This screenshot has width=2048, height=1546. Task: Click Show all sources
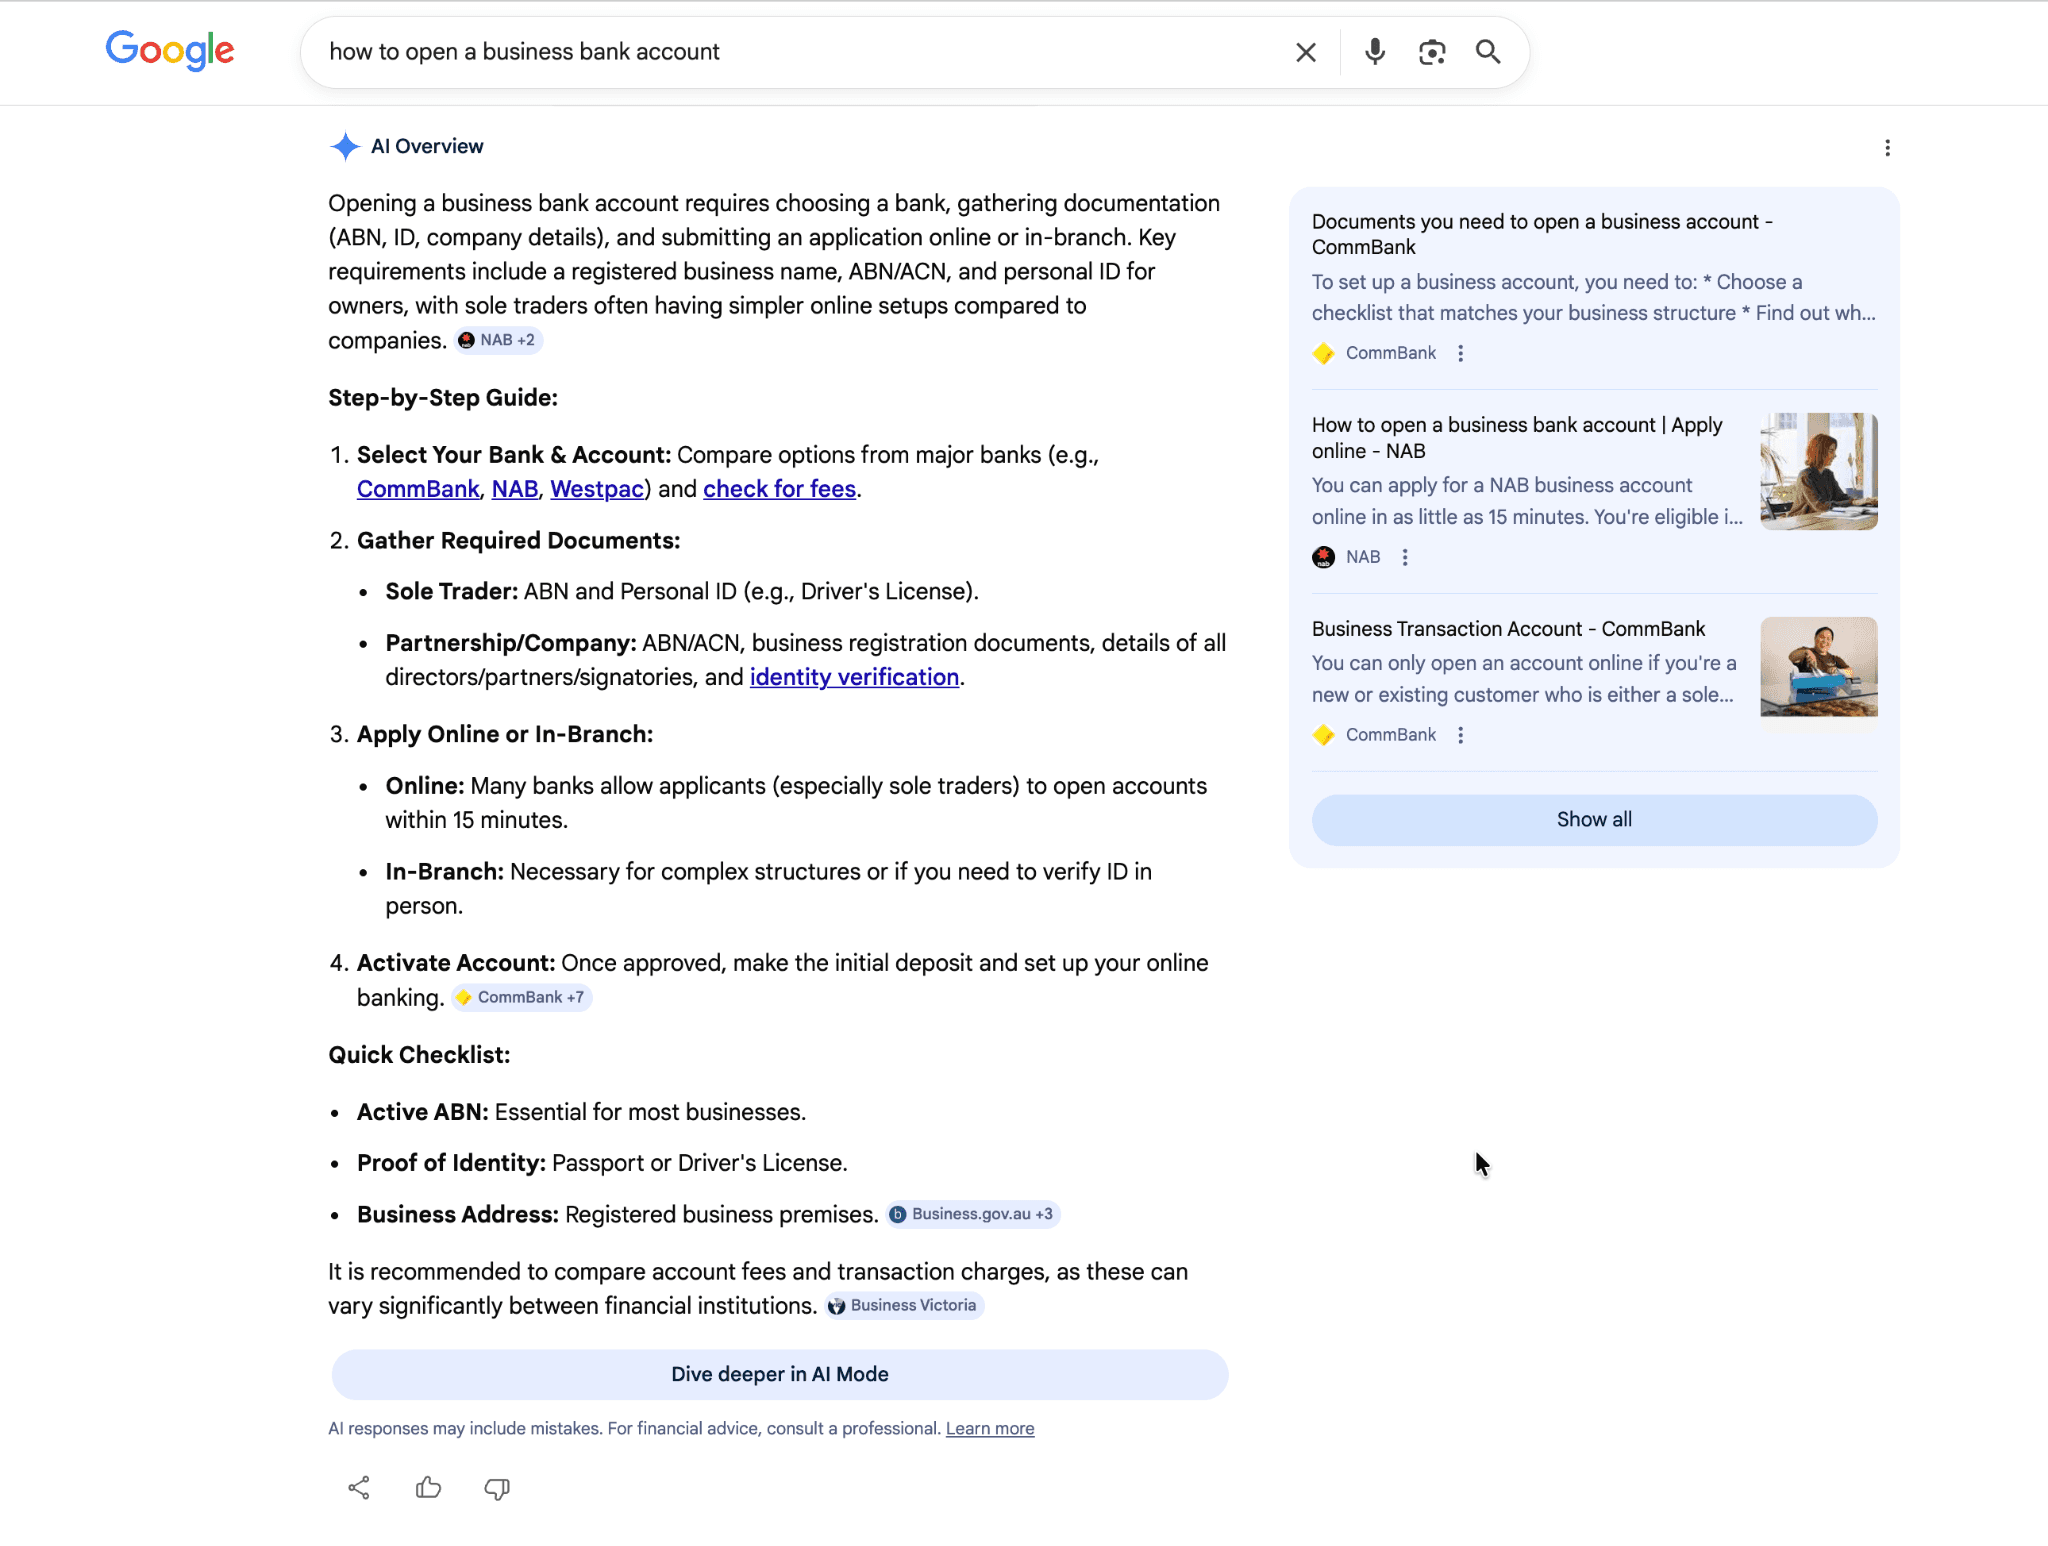pyautogui.click(x=1593, y=819)
